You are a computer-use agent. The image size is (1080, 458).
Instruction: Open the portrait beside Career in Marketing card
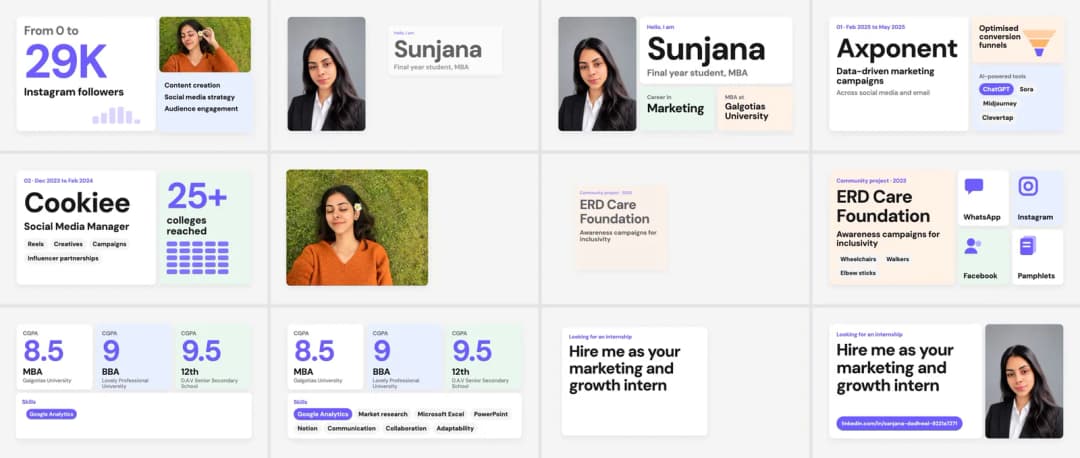pyautogui.click(x=597, y=74)
